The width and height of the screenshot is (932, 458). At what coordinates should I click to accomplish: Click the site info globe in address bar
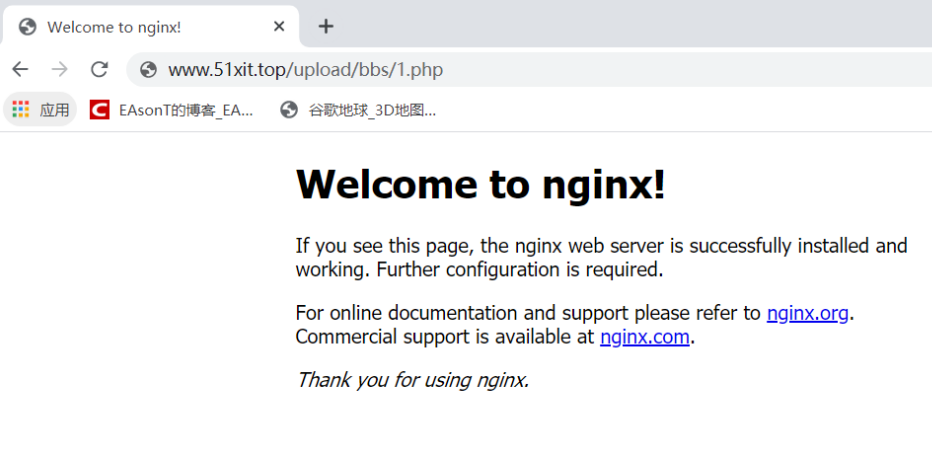[x=148, y=70]
